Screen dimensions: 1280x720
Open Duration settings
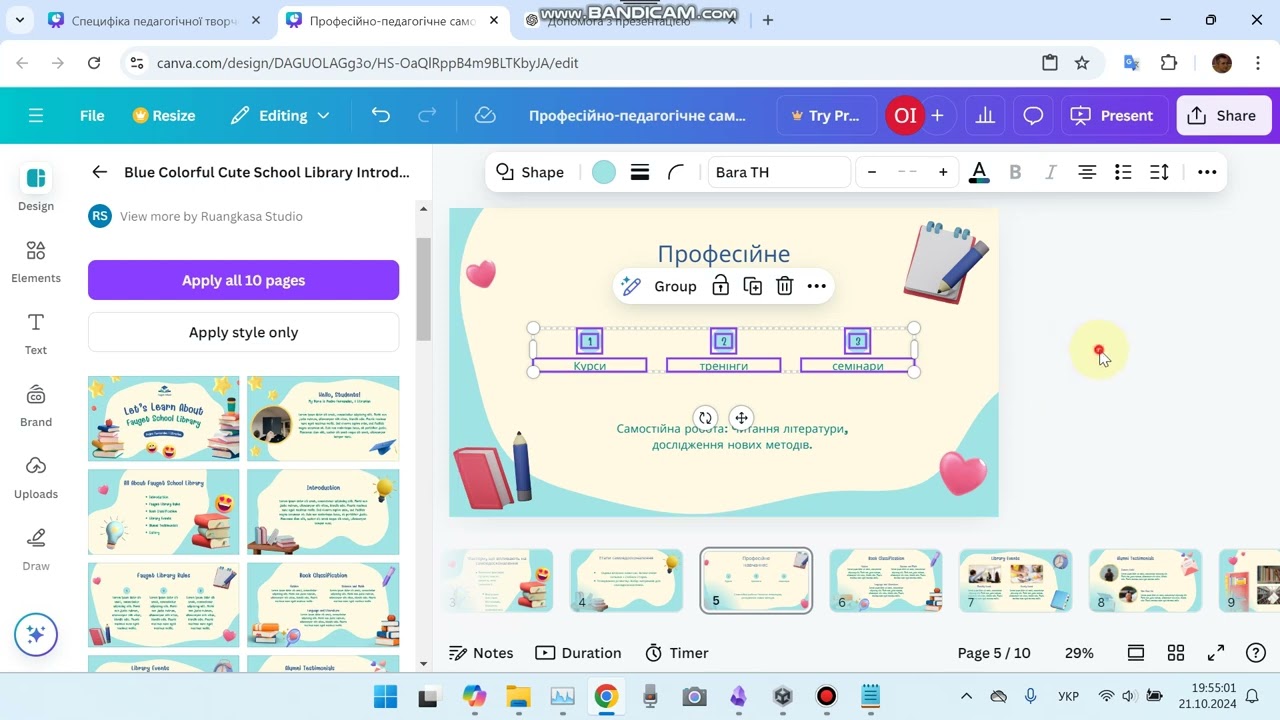(579, 653)
